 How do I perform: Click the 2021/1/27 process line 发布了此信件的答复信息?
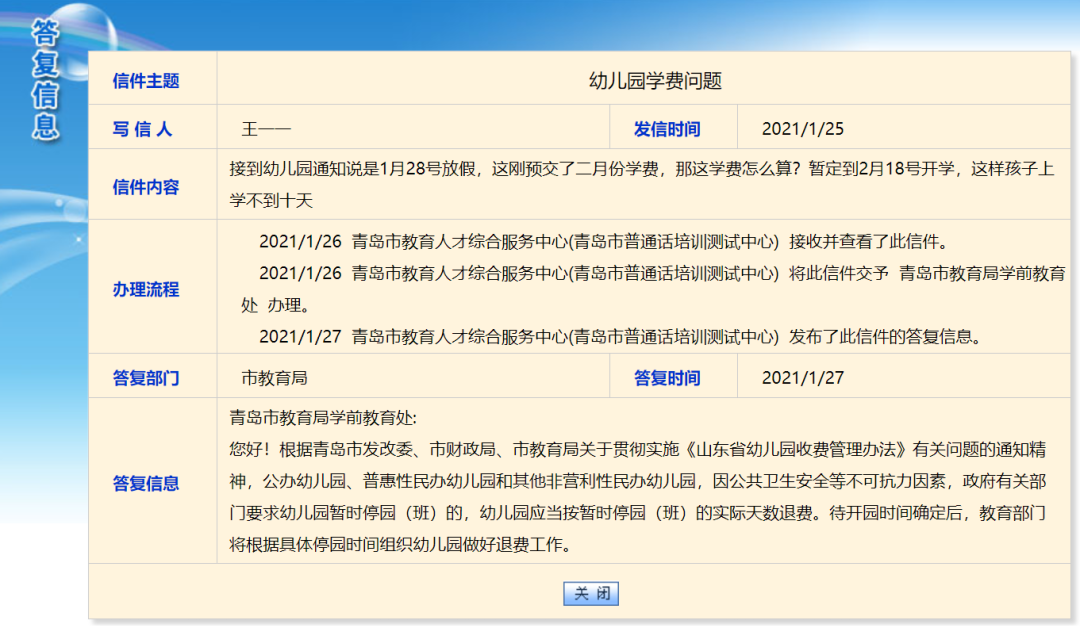pyautogui.click(x=620, y=337)
